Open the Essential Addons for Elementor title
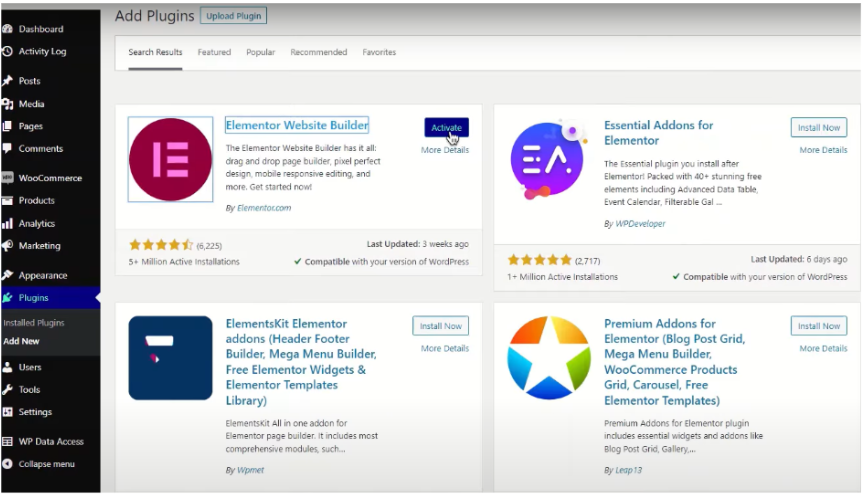Image resolution: width=862 pixels, height=494 pixels. 659,133
